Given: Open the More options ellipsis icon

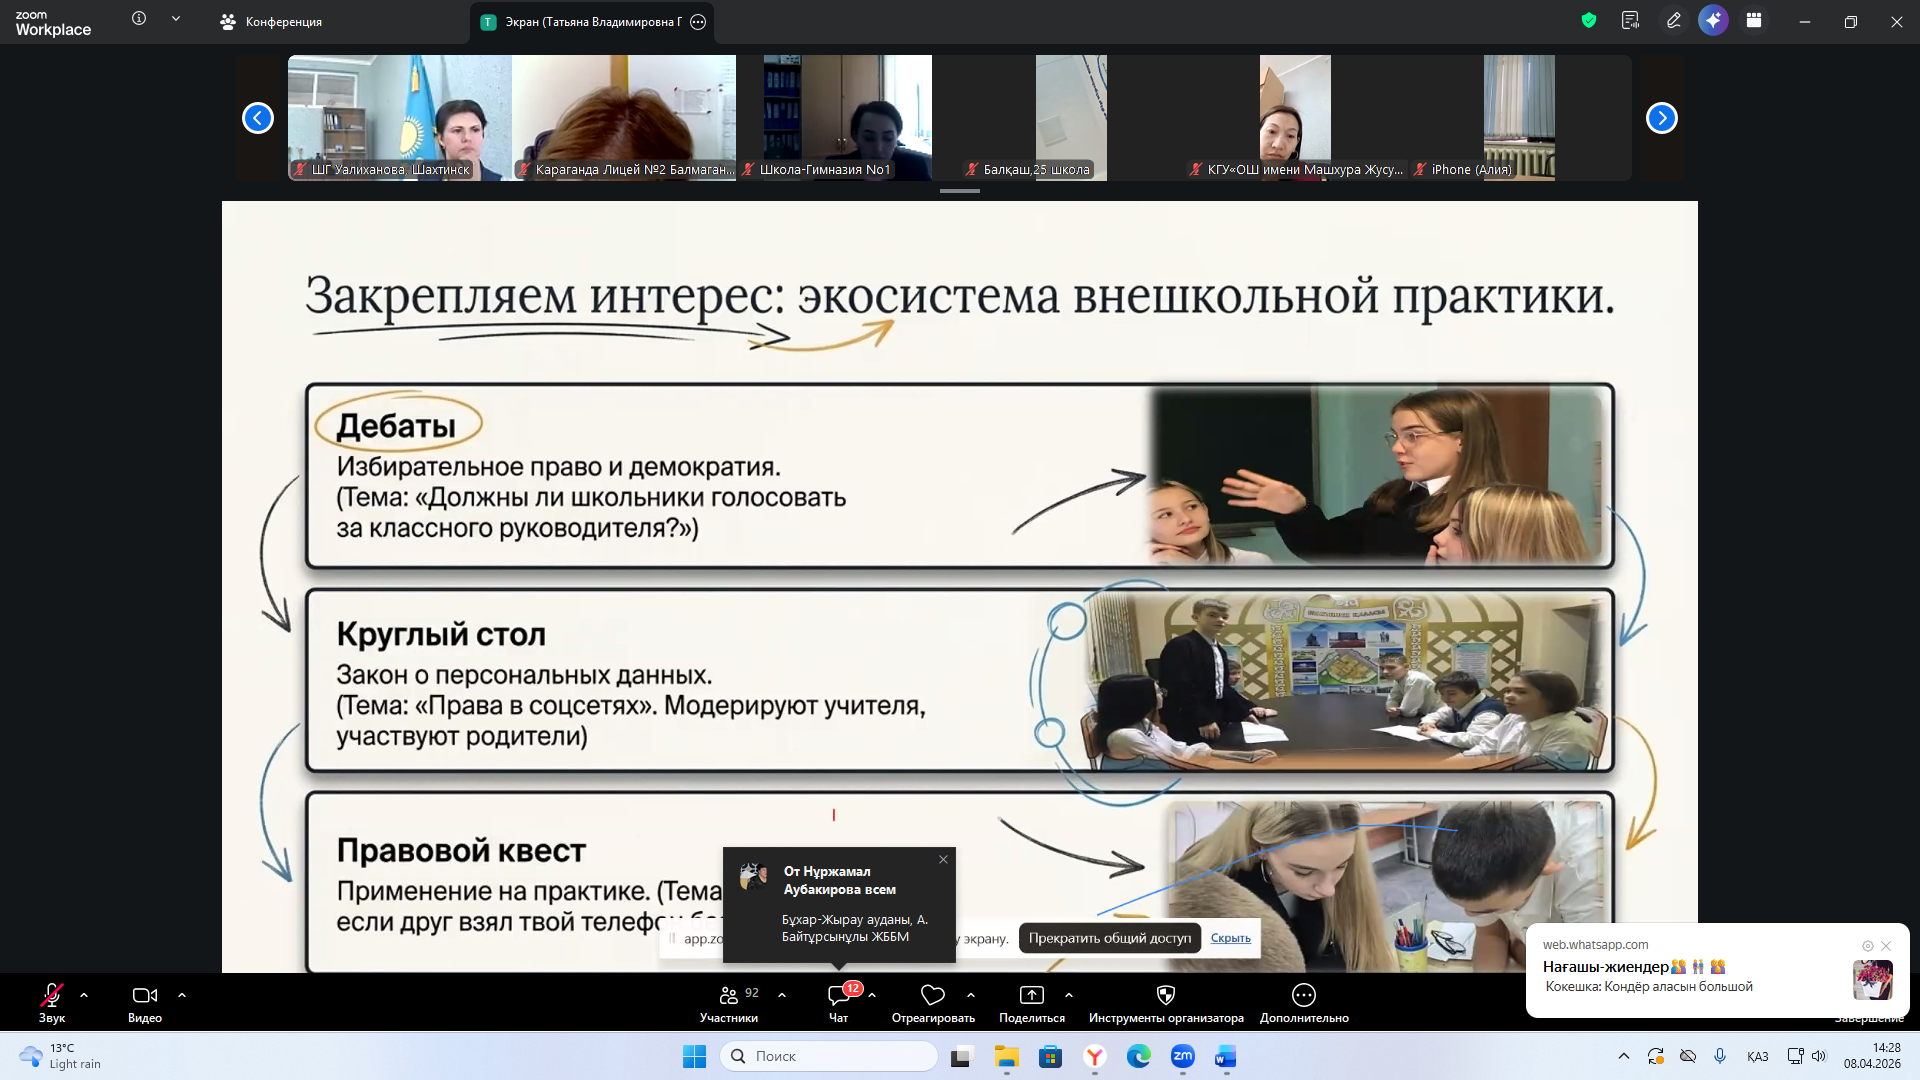Looking at the screenshot, I should pyautogui.click(x=1303, y=995).
